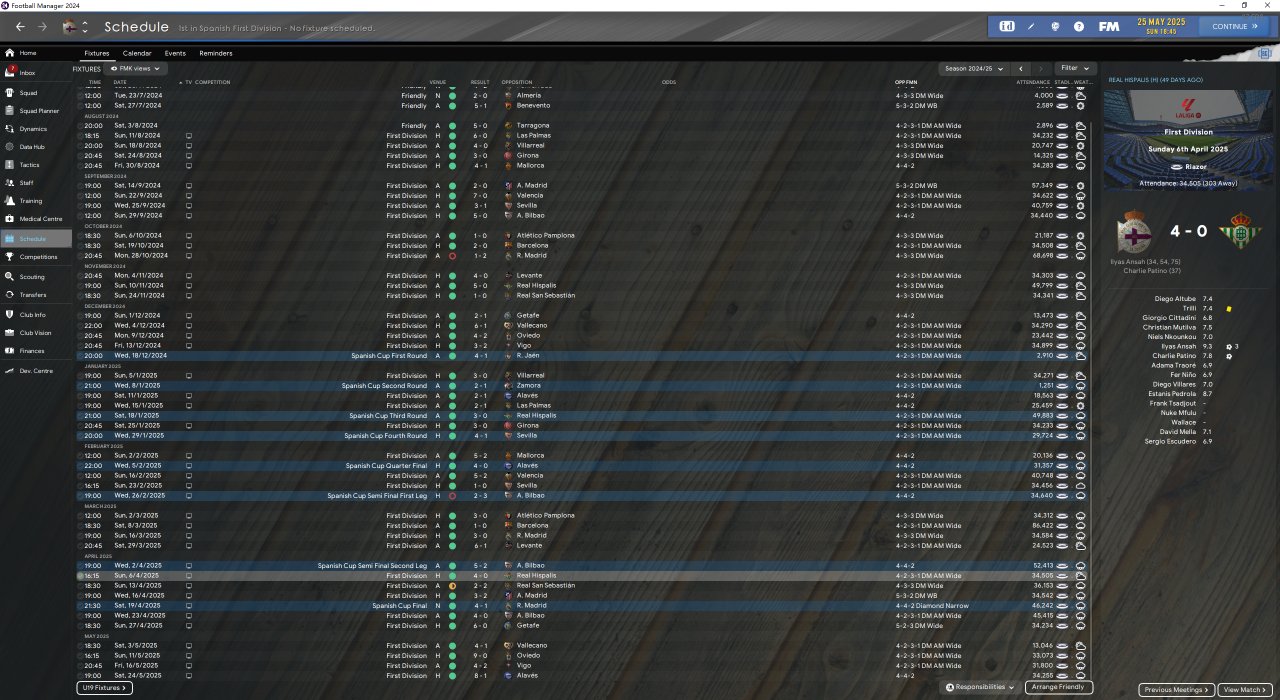The image size is (1280, 700).
Task: Click Arrange Friendly
Action: click(x=1059, y=688)
